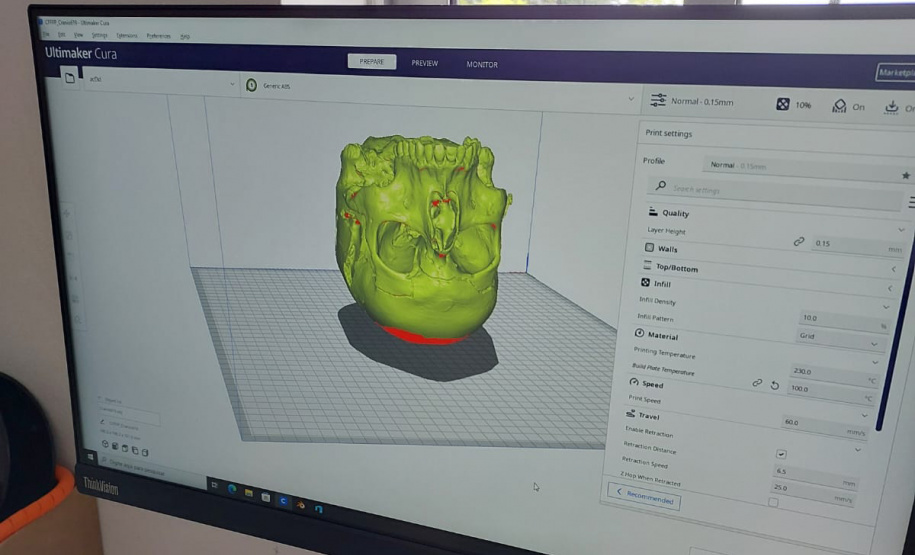Open the File menu
915x555 pixels.
click(x=46, y=34)
